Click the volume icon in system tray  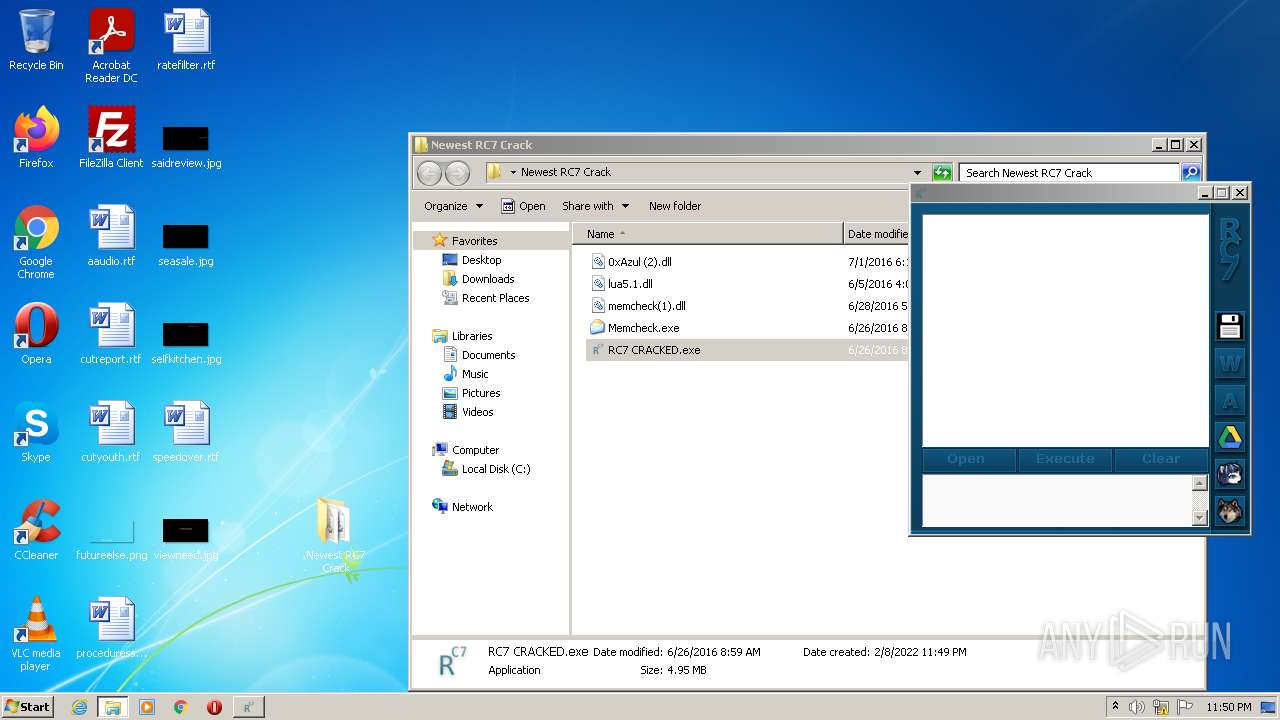[x=1136, y=707]
